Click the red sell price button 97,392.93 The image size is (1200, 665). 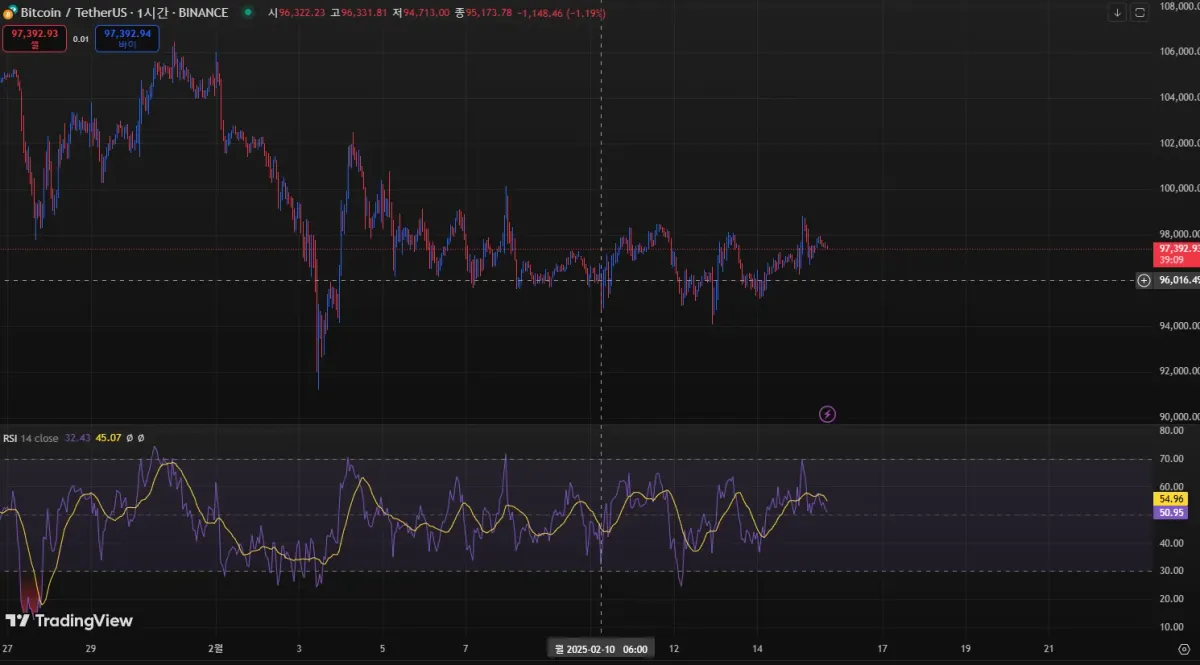pyautogui.click(x=35, y=38)
